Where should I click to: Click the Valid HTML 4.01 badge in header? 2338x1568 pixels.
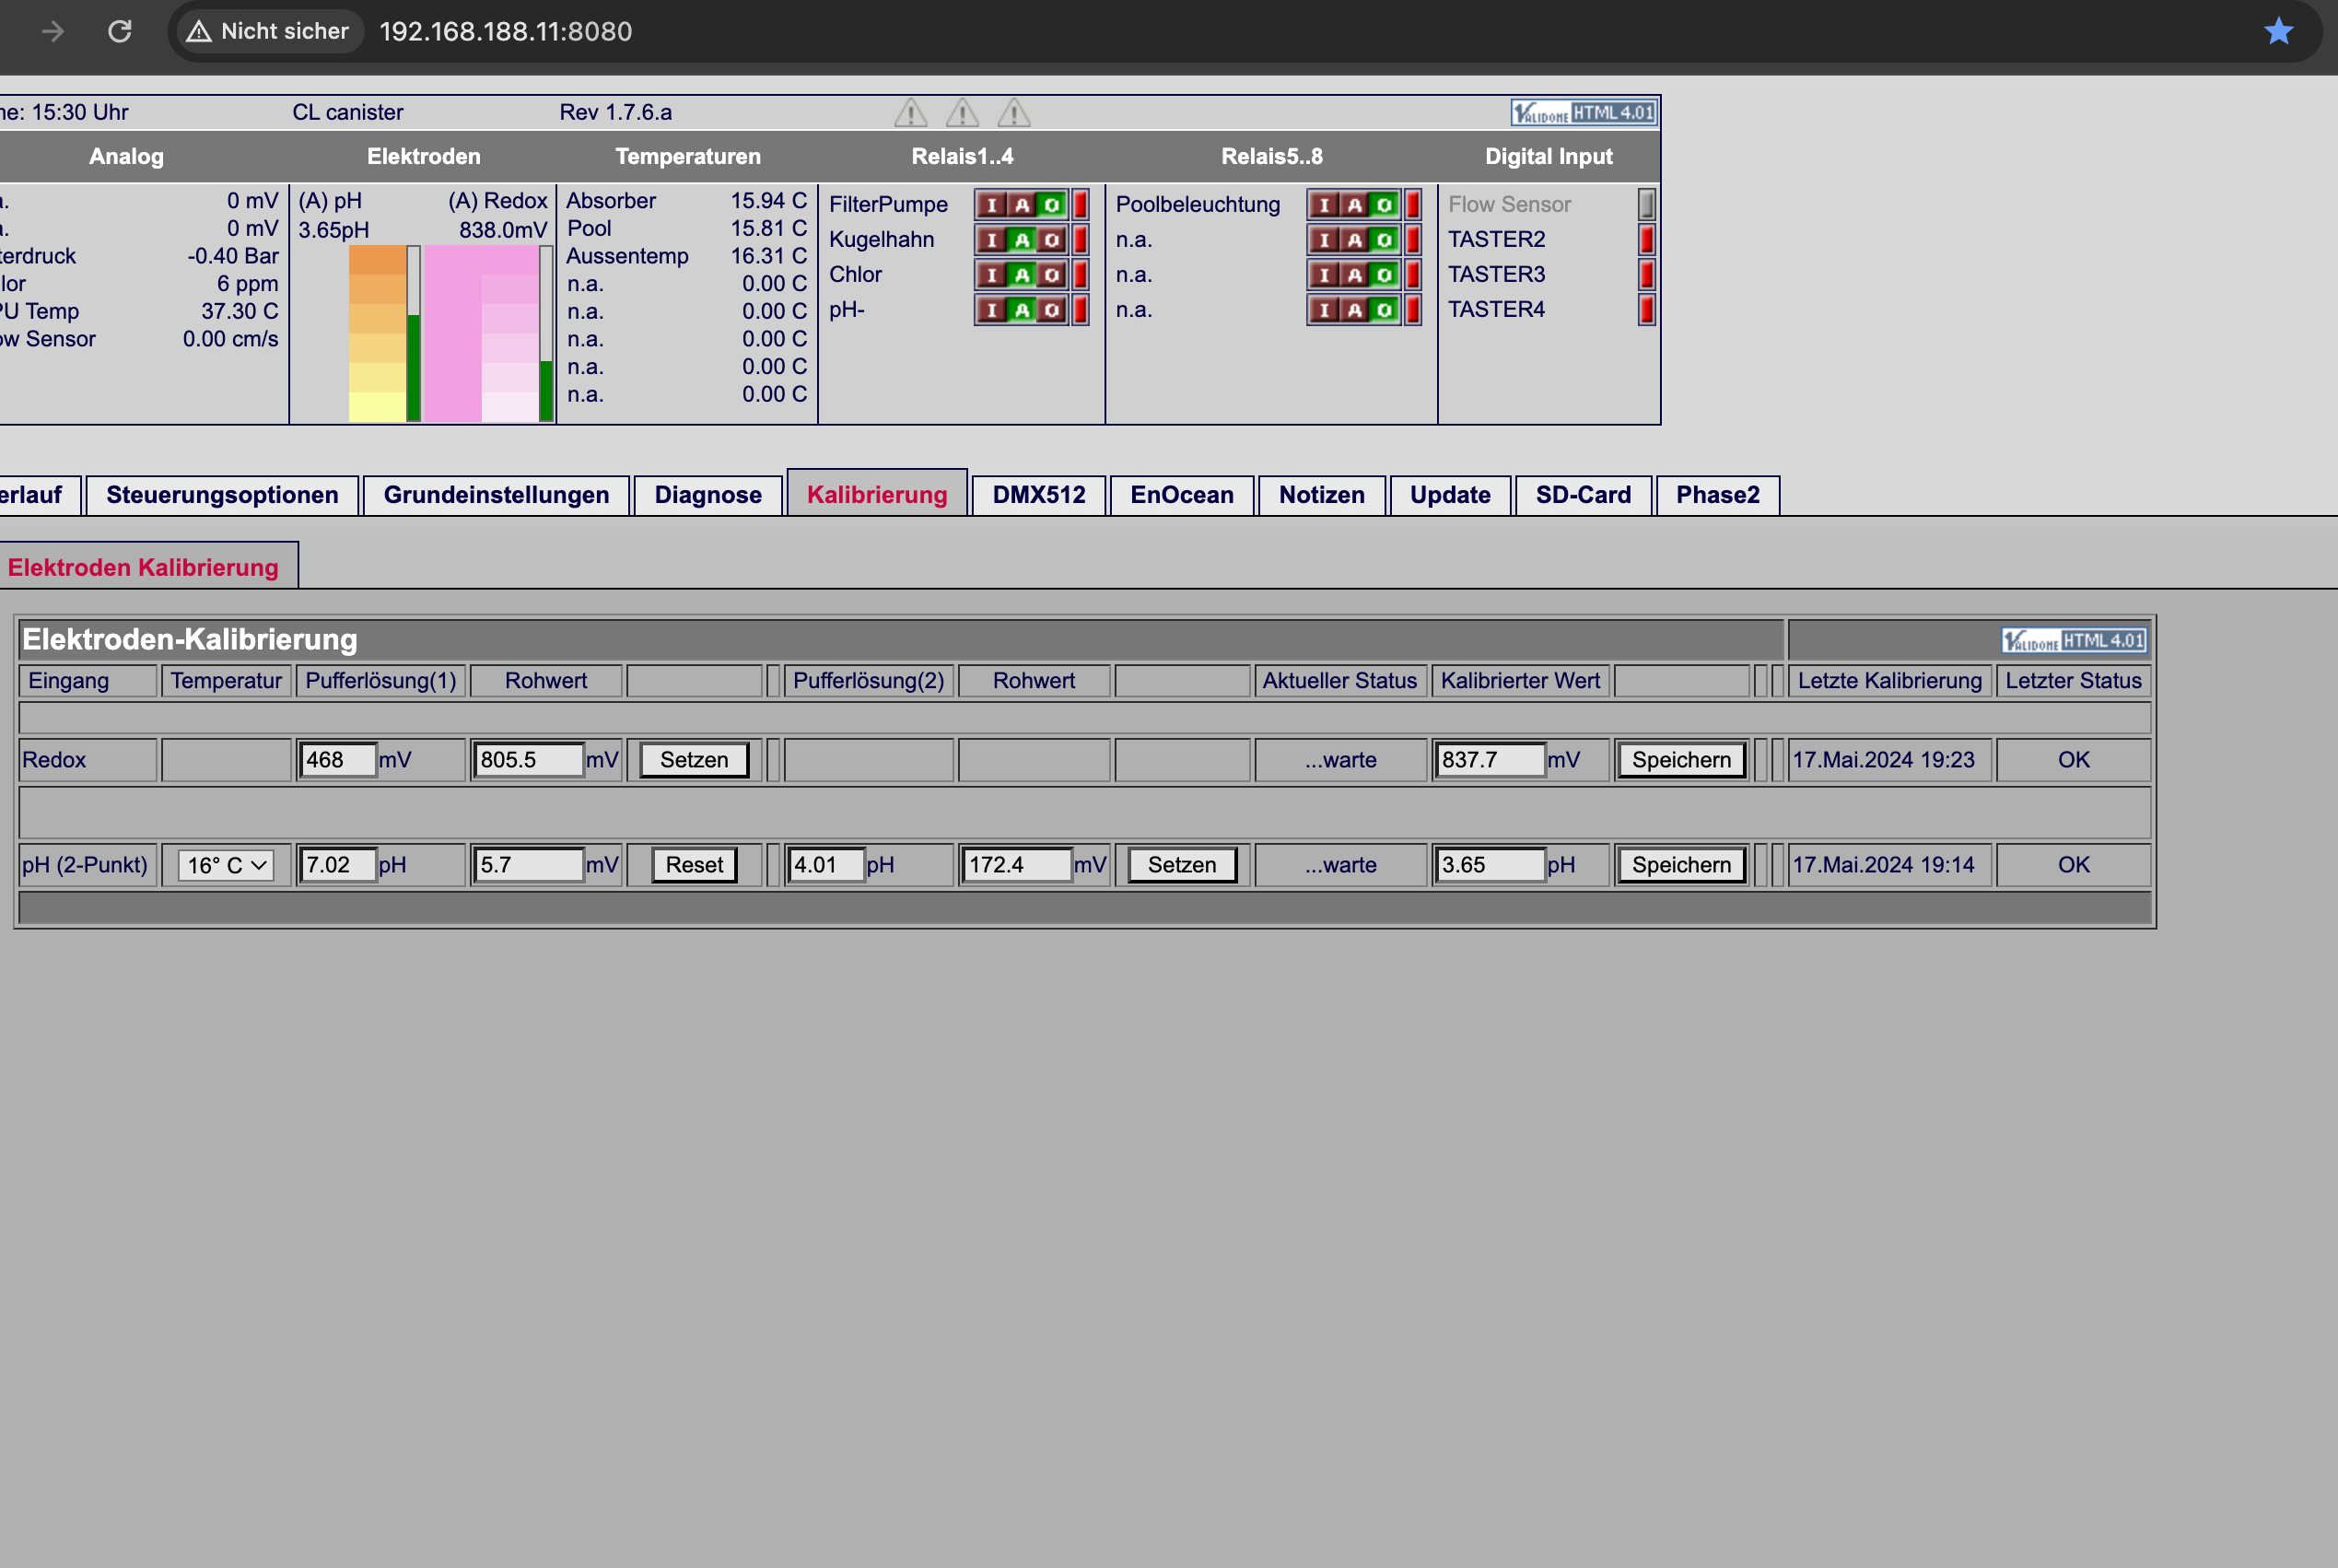point(1583,113)
